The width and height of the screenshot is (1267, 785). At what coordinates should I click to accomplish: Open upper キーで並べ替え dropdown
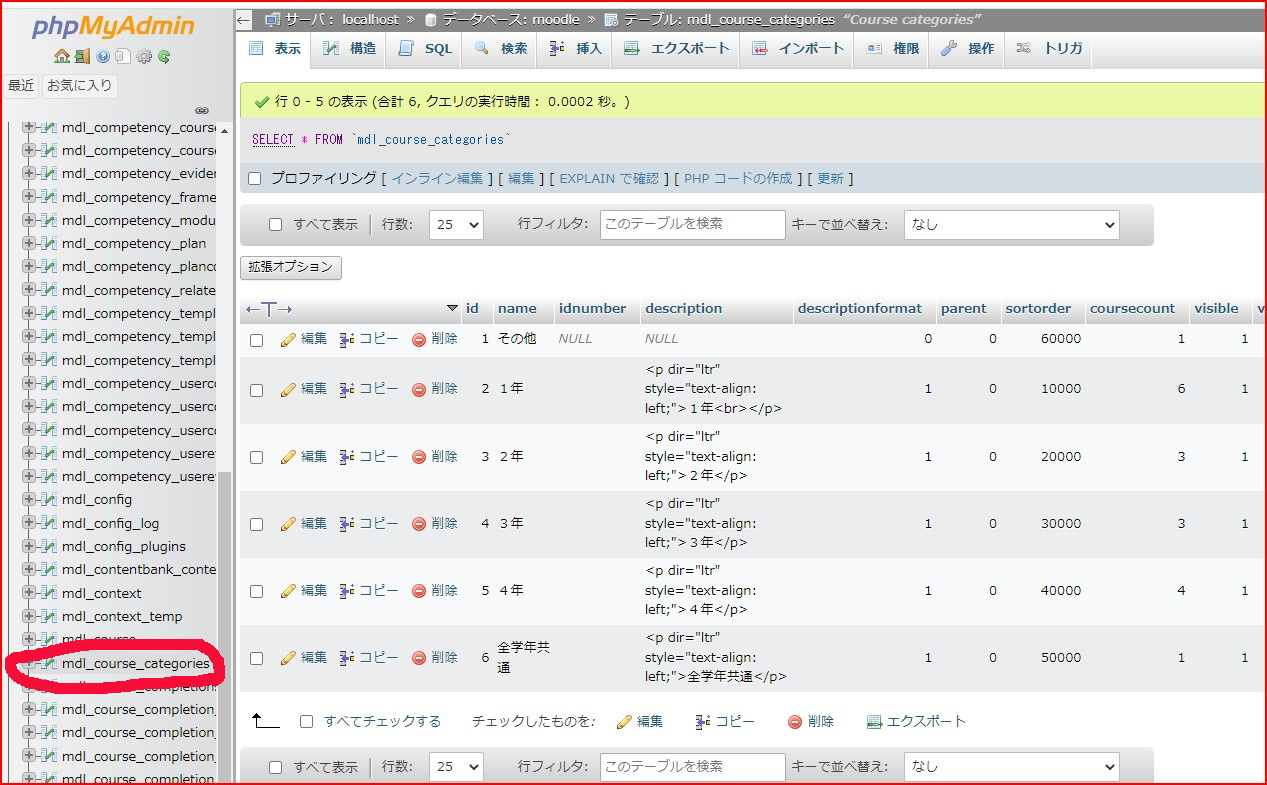(x=1011, y=225)
